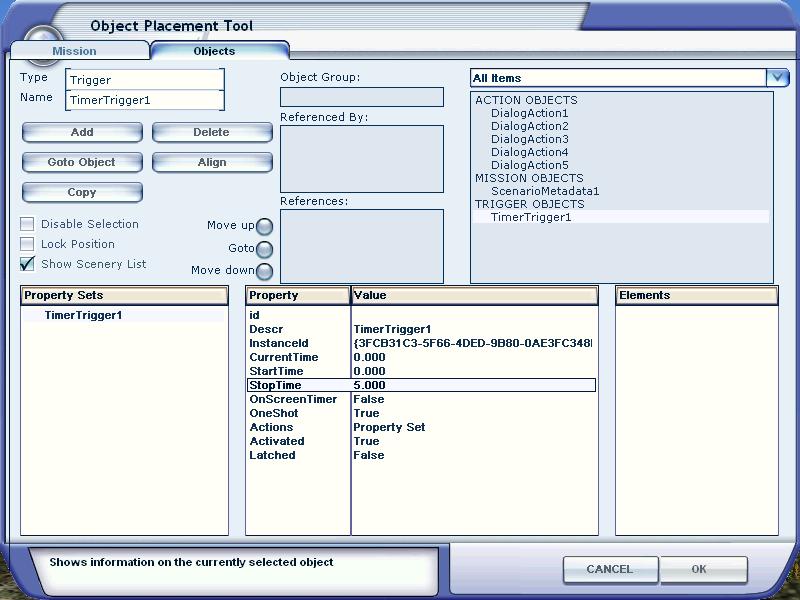Click the Goto circular button
The width and height of the screenshot is (800, 600).
[264, 249]
